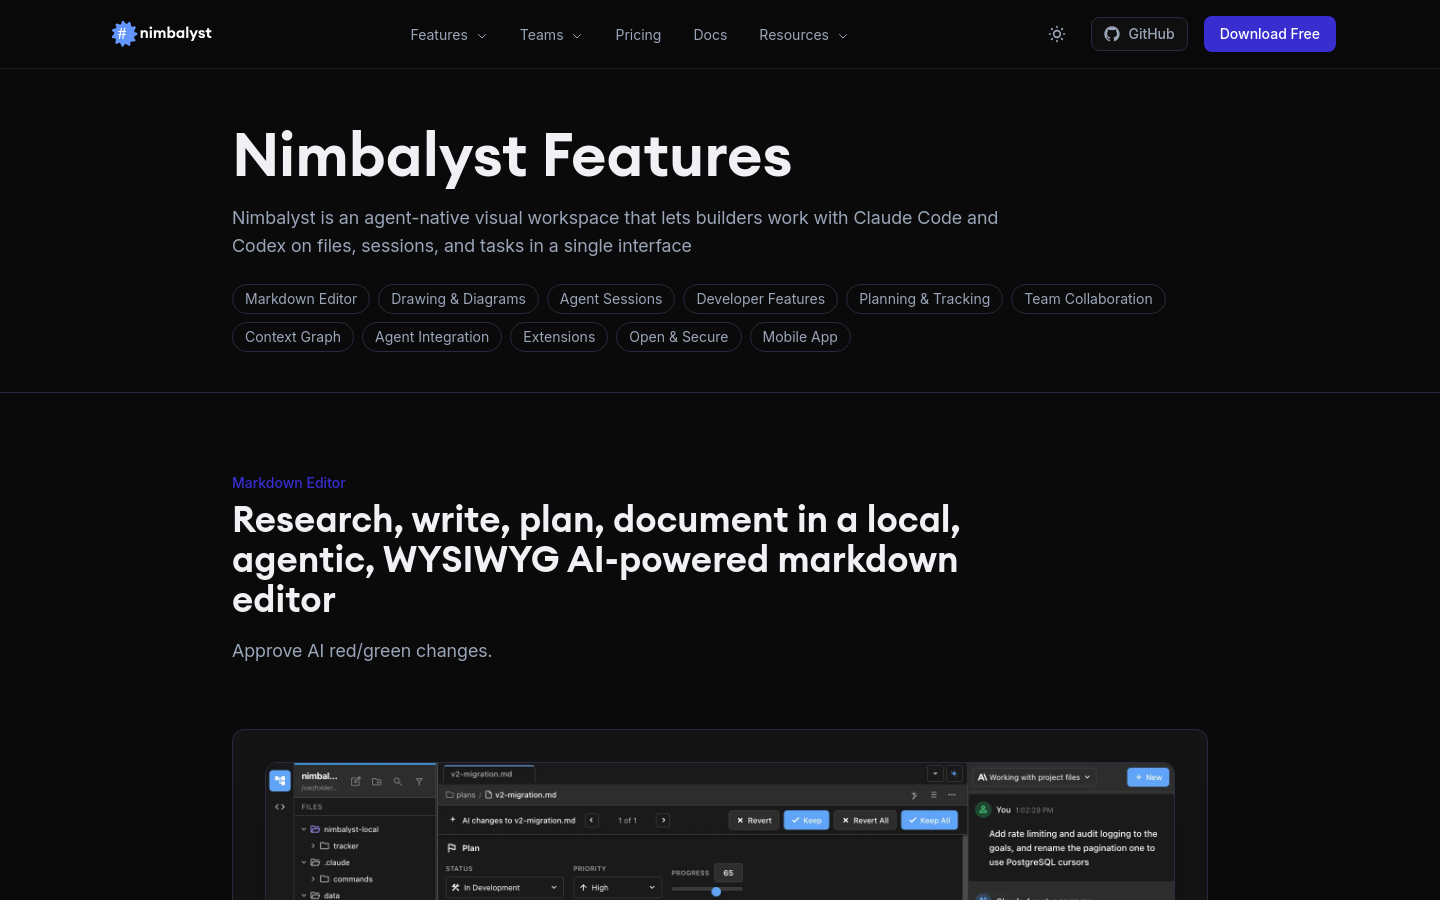This screenshot has width=1440, height=900.
Task: Jump to Drawing & Diagrams section
Action: tap(458, 299)
